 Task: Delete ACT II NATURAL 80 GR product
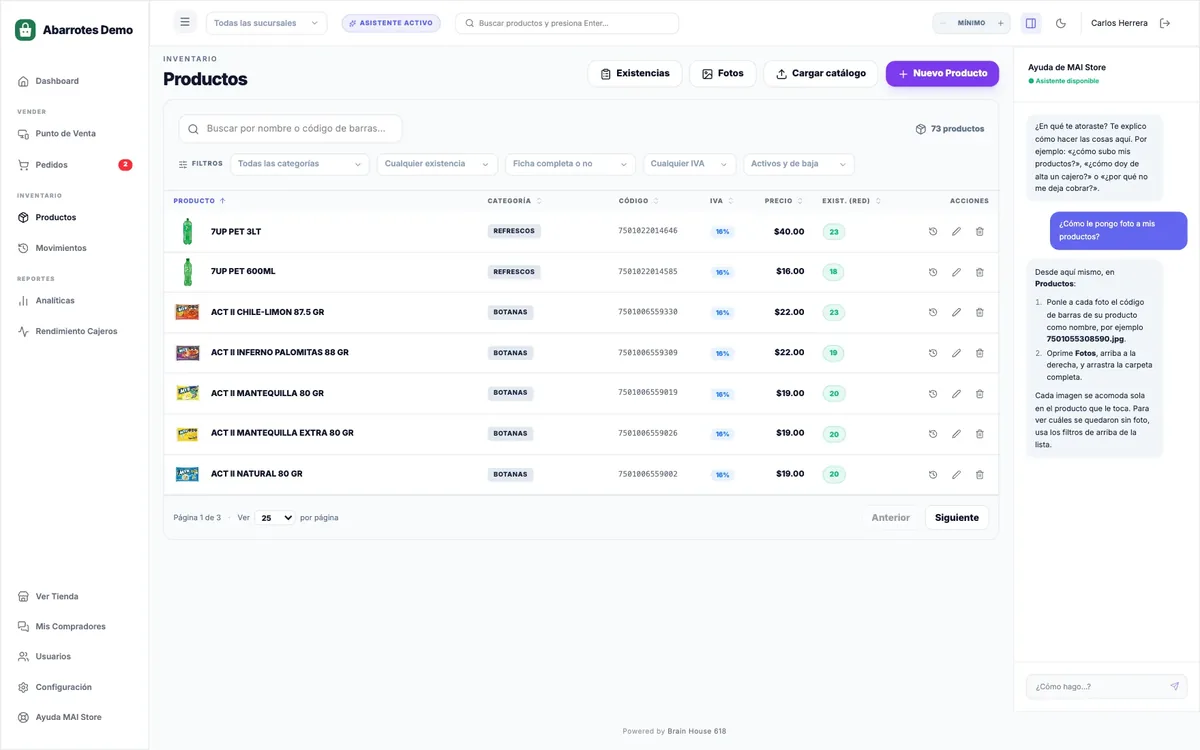tap(979, 474)
